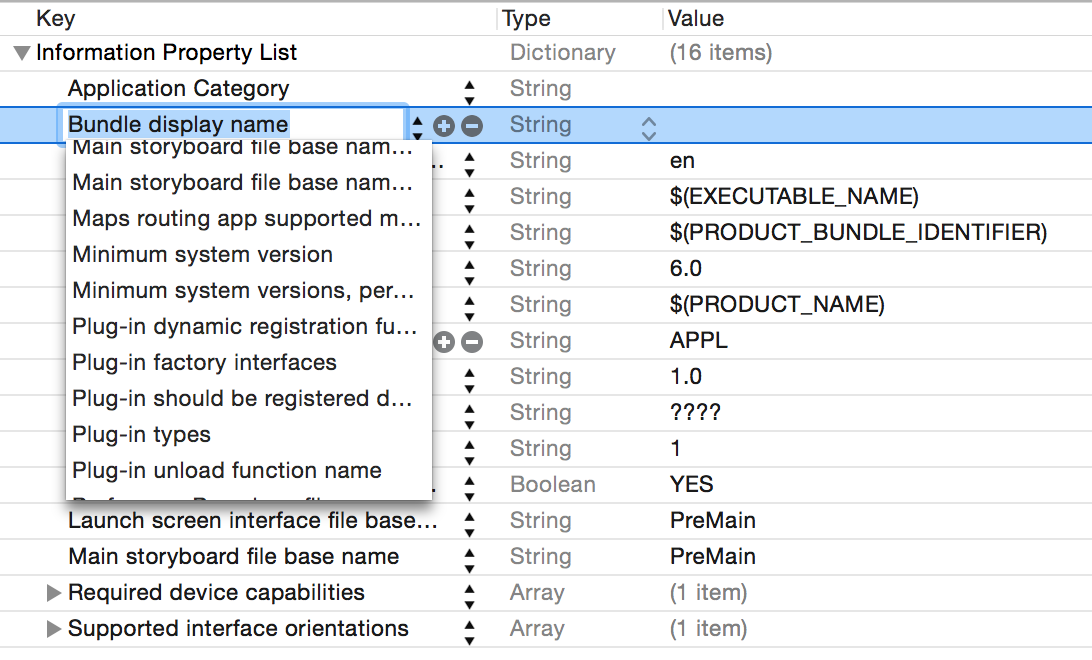
Task: Click the $(PRODUCT_BUNDLE_IDENTIFIER) value cell
Action: tap(858, 233)
